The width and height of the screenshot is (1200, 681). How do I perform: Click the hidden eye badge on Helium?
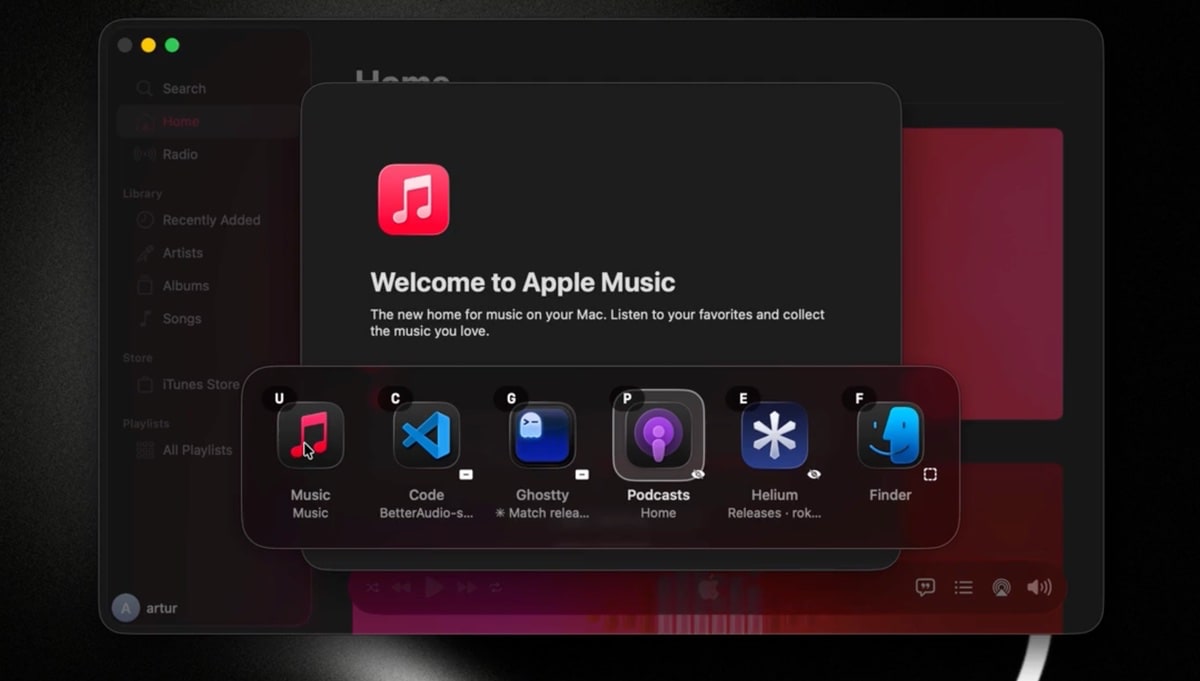(x=814, y=474)
